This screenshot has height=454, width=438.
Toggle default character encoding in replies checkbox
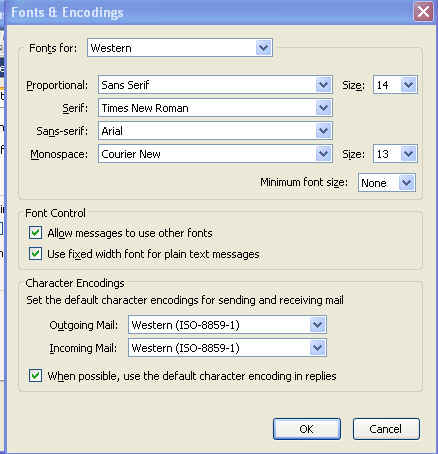pyautogui.click(x=35, y=376)
